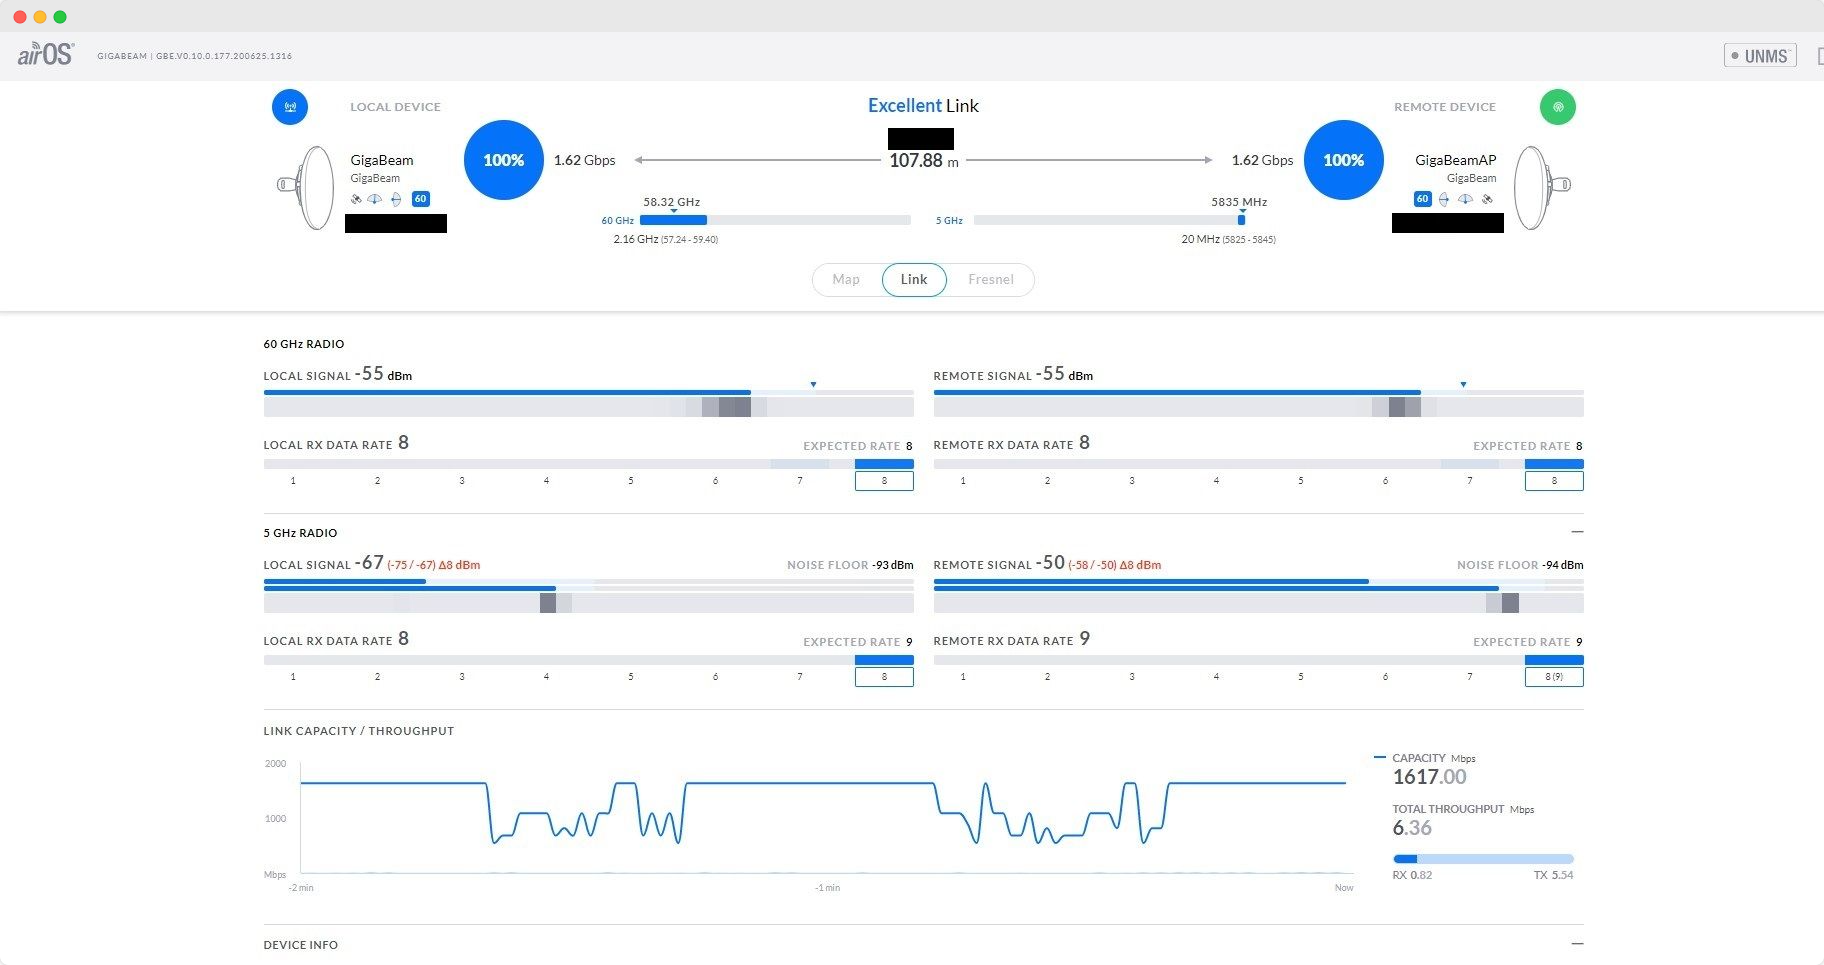Click the remote device azimuth alignment dish icon
This screenshot has height=965, width=1824.
[x=1444, y=199]
